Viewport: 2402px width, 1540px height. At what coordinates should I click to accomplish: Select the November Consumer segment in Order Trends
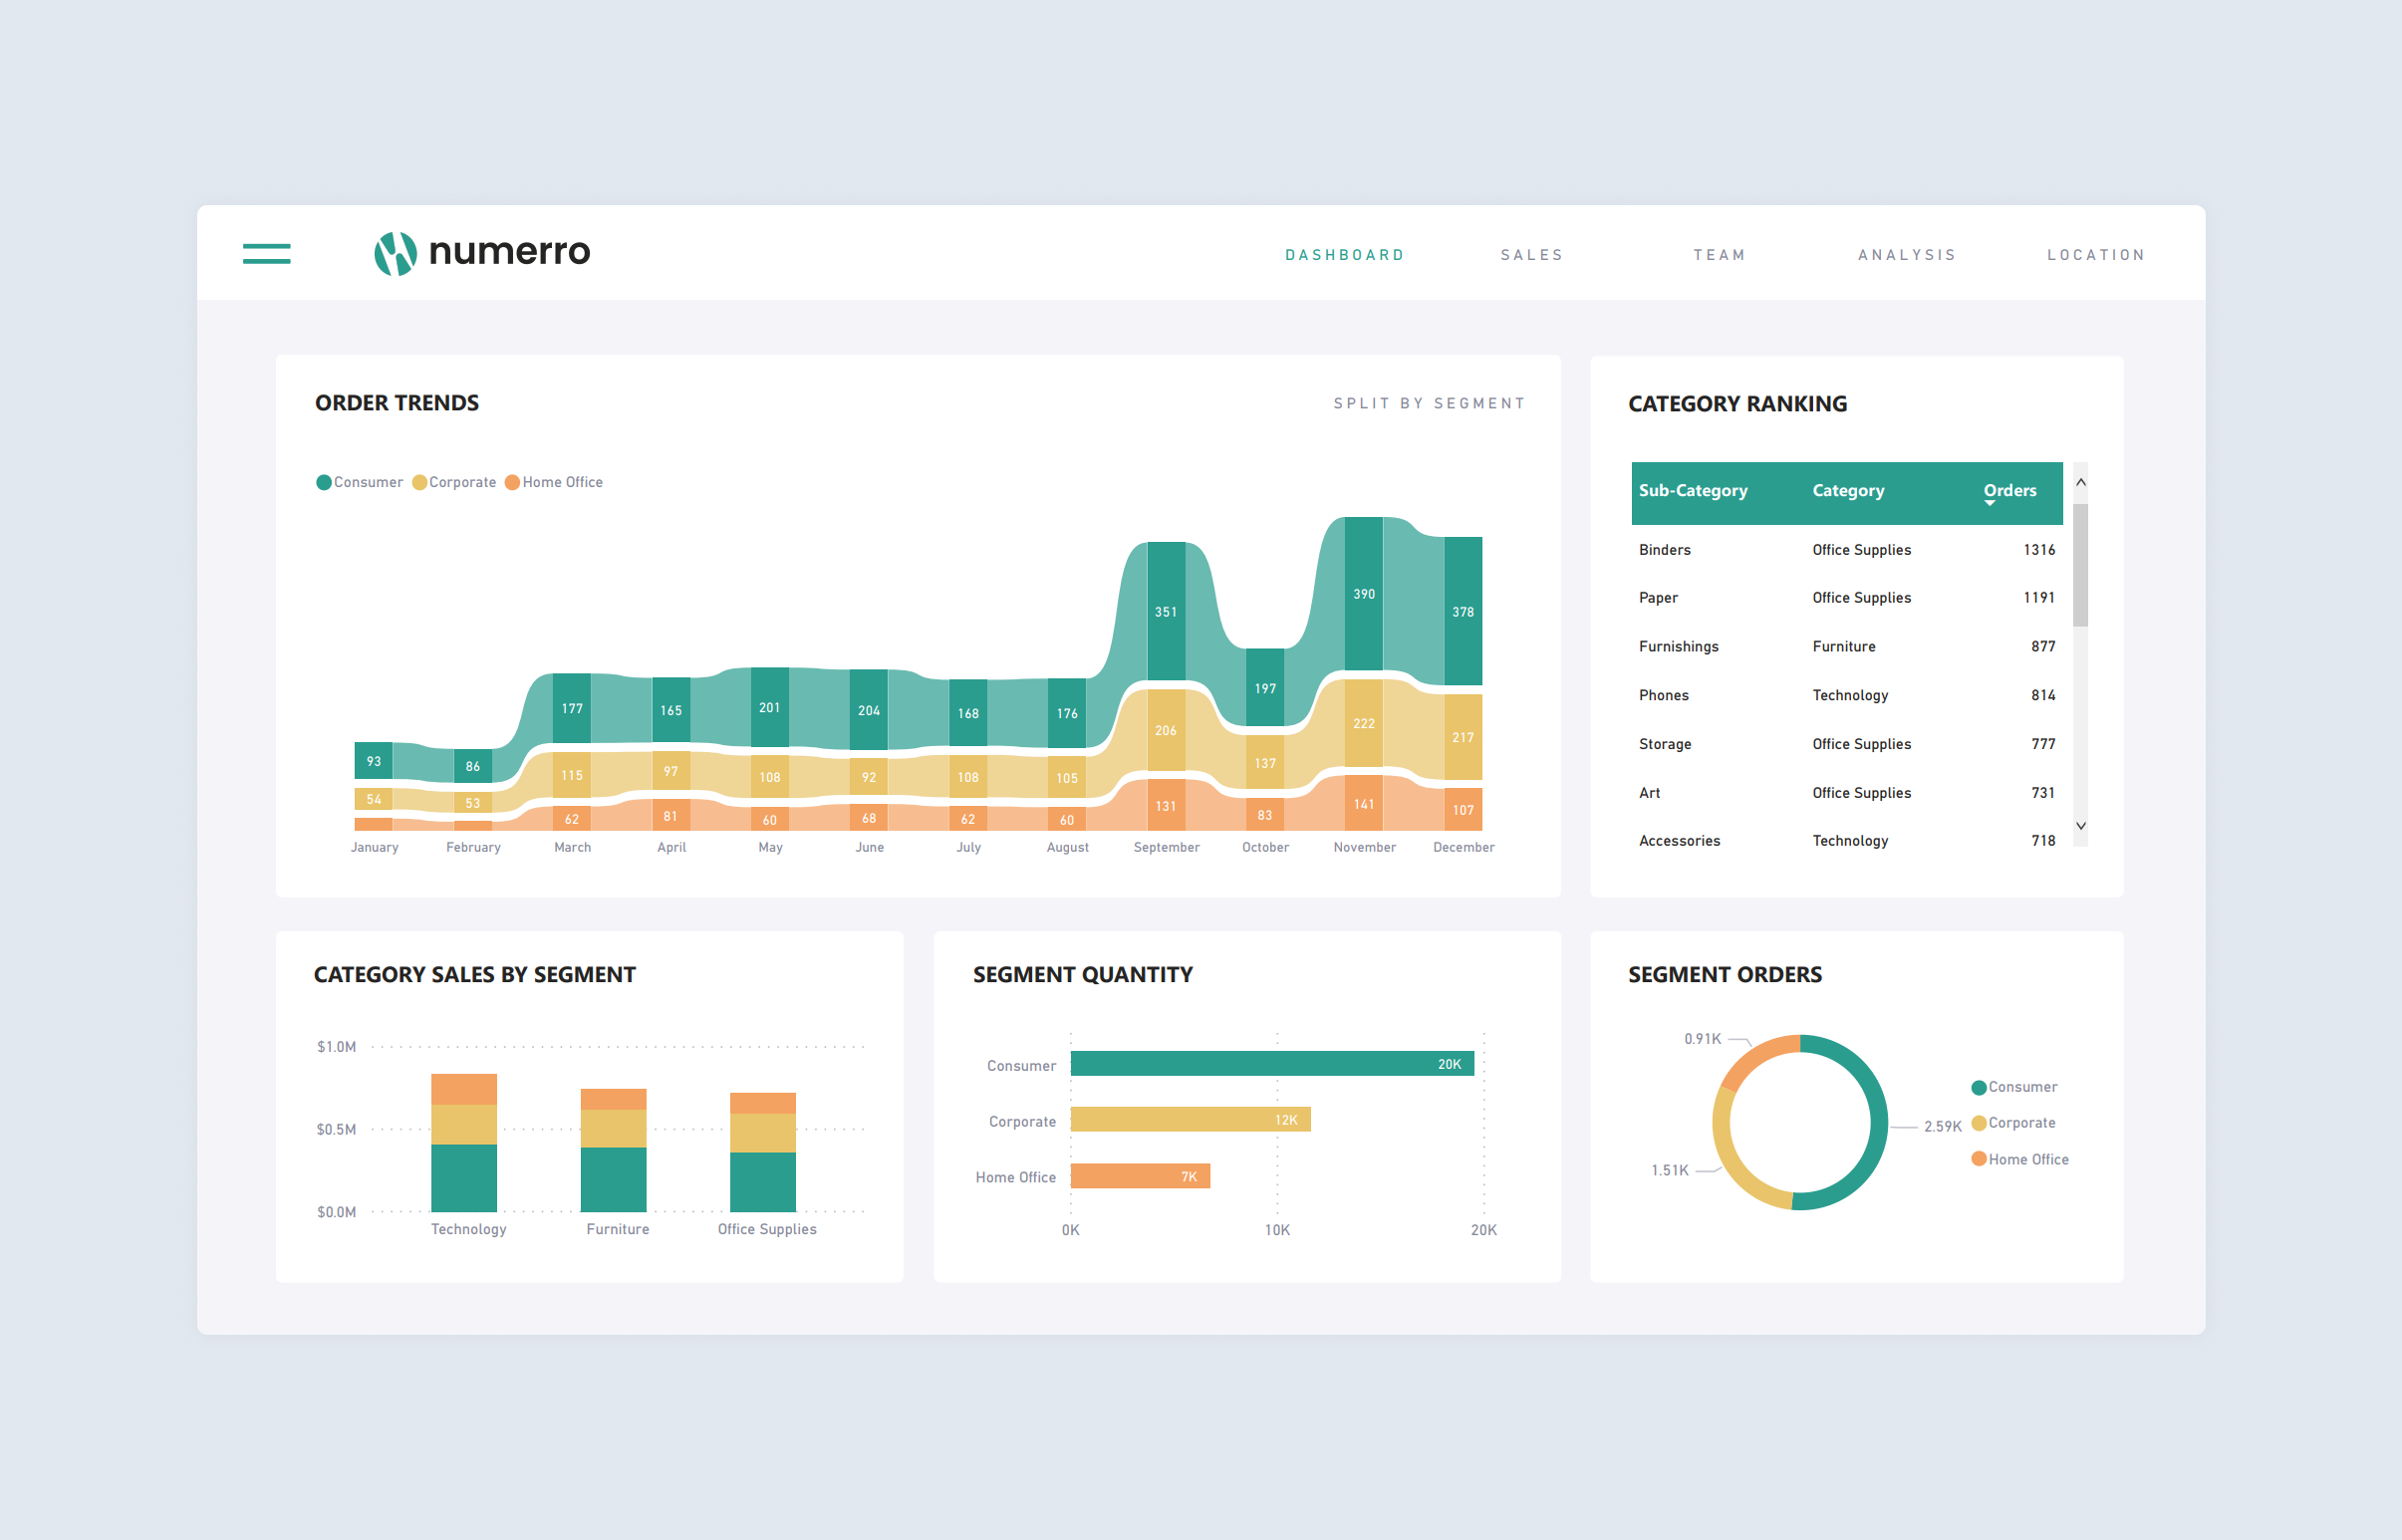(x=1363, y=594)
